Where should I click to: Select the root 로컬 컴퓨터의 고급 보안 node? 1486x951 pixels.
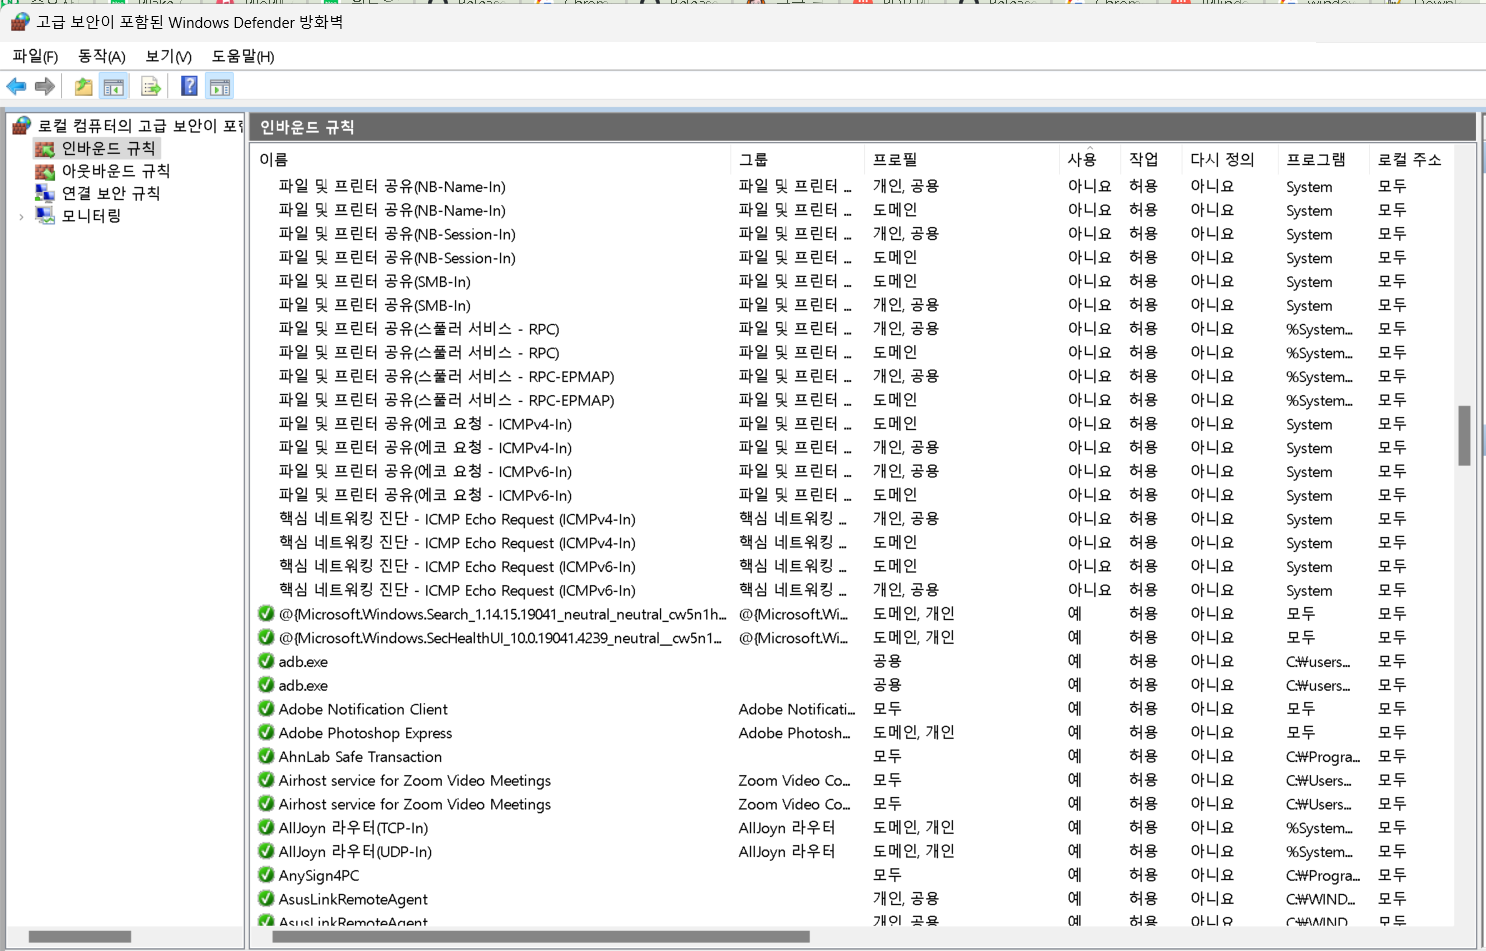pyautogui.click(x=140, y=126)
